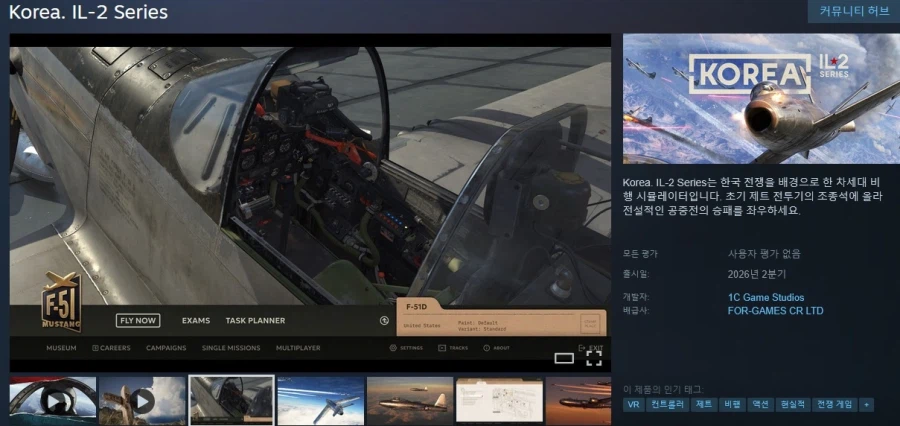900x426 pixels.
Task: Open the 1C Game Studios developer link
Action: [765, 297]
